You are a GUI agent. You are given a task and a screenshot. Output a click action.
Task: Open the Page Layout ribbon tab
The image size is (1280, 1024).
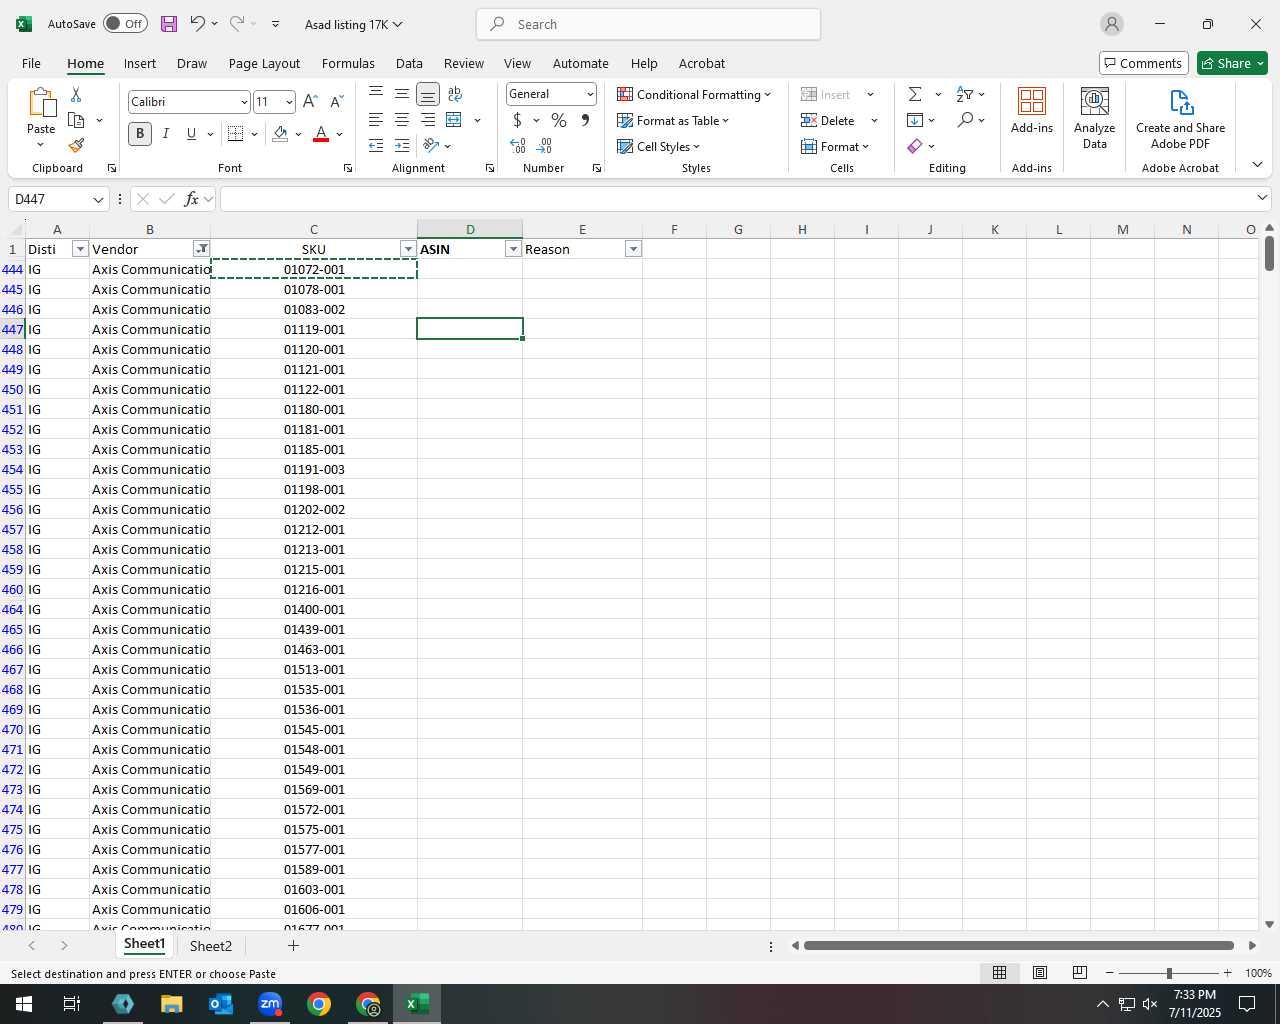[x=264, y=63]
